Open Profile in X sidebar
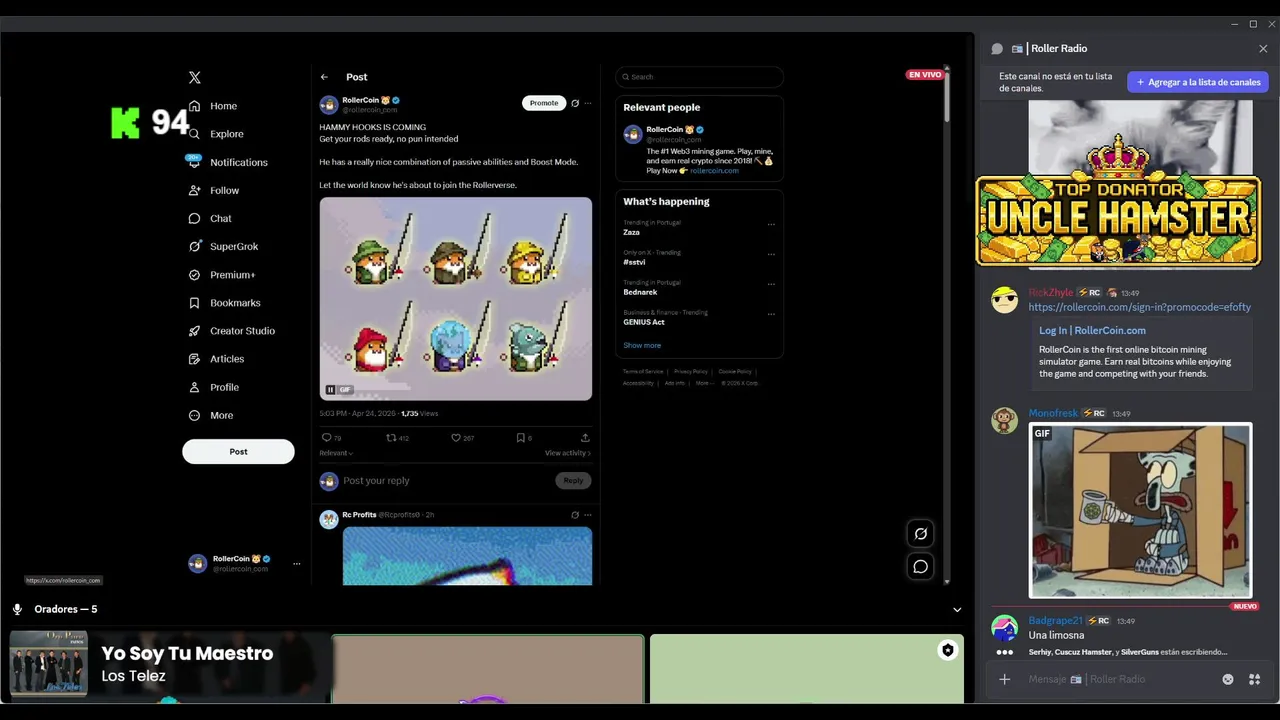 pos(214,387)
